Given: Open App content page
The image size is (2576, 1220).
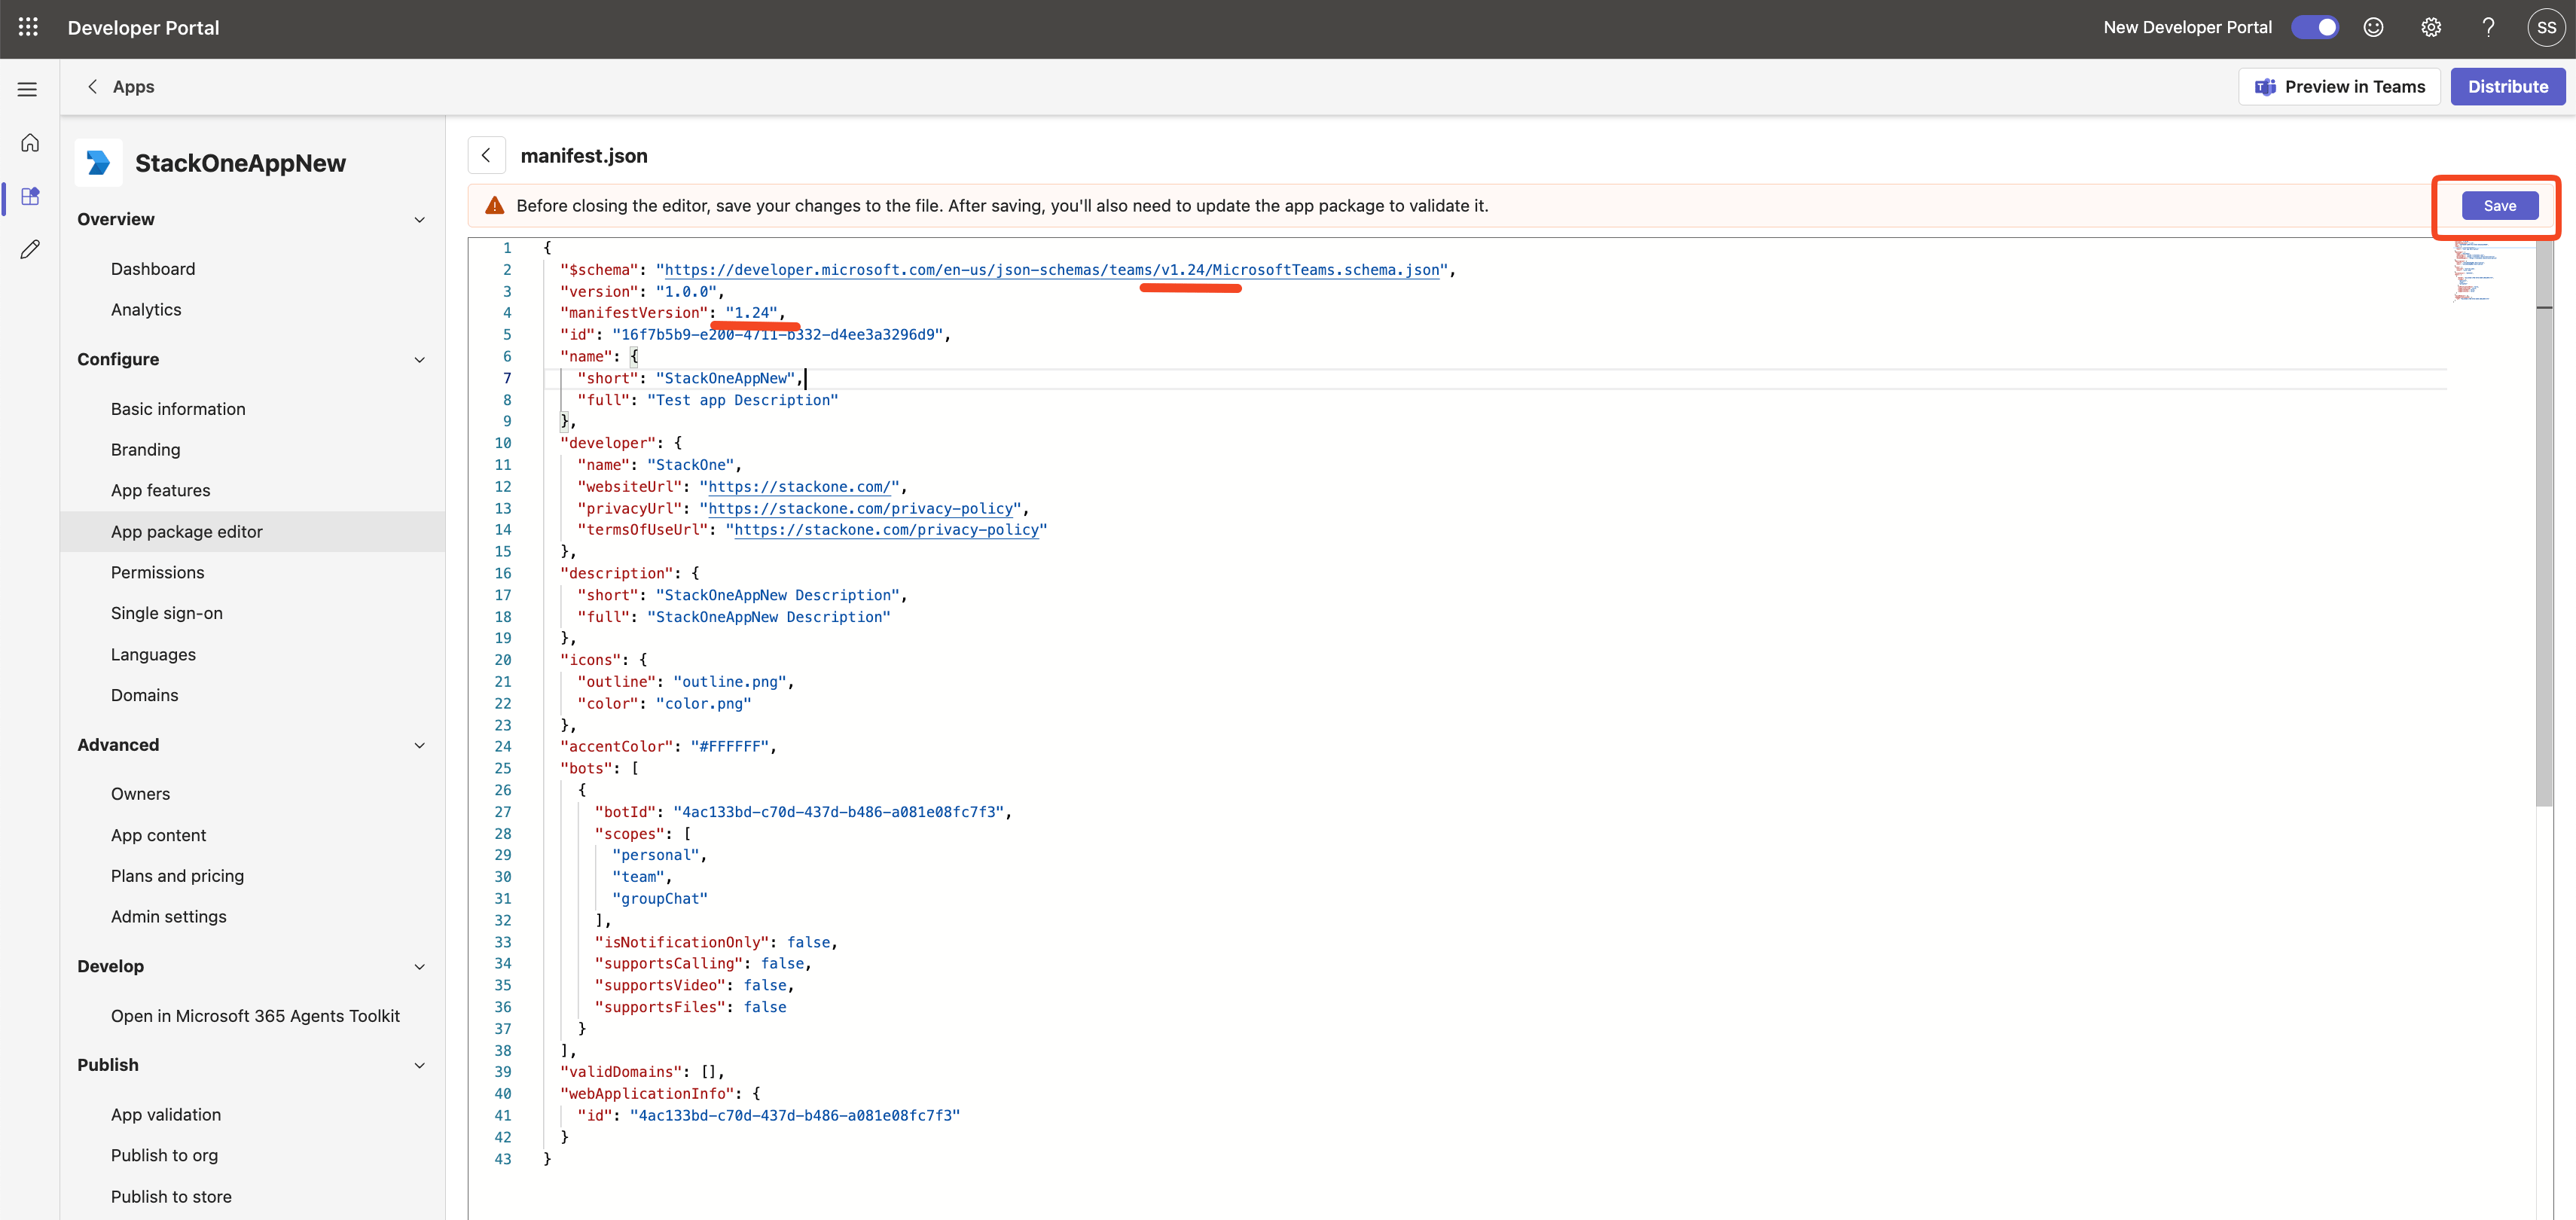Looking at the screenshot, I should 158,835.
